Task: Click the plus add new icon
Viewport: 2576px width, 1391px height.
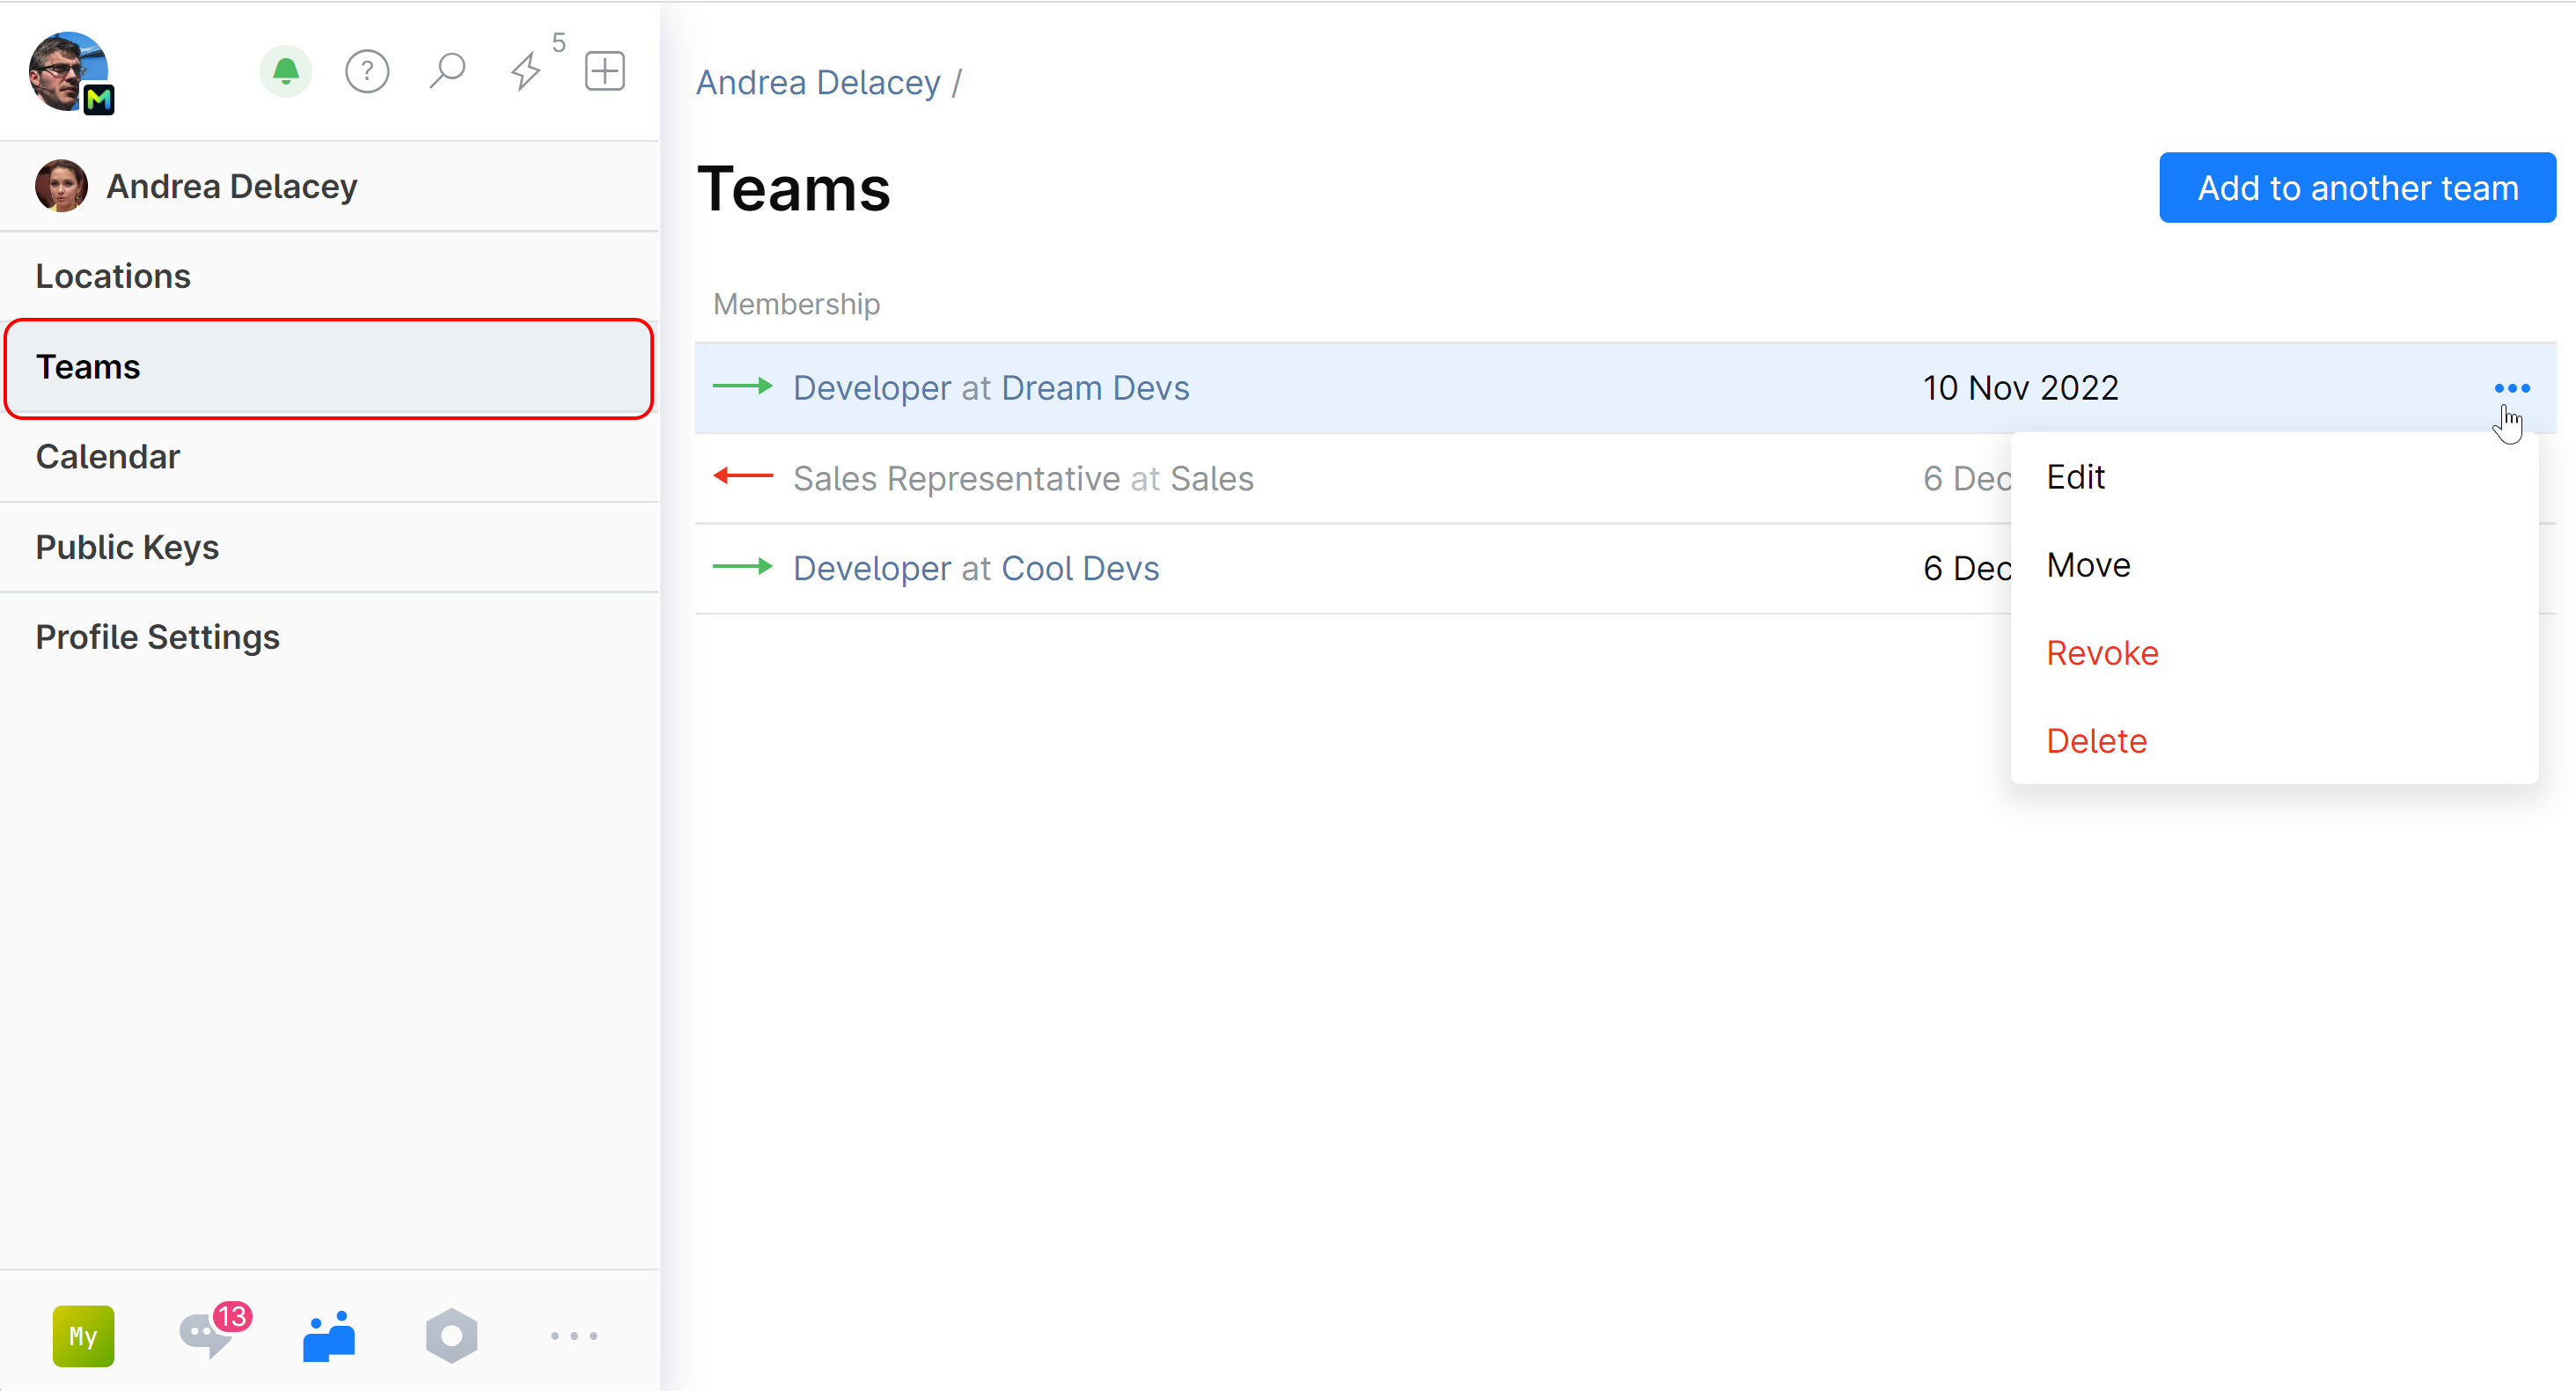Action: (x=605, y=71)
